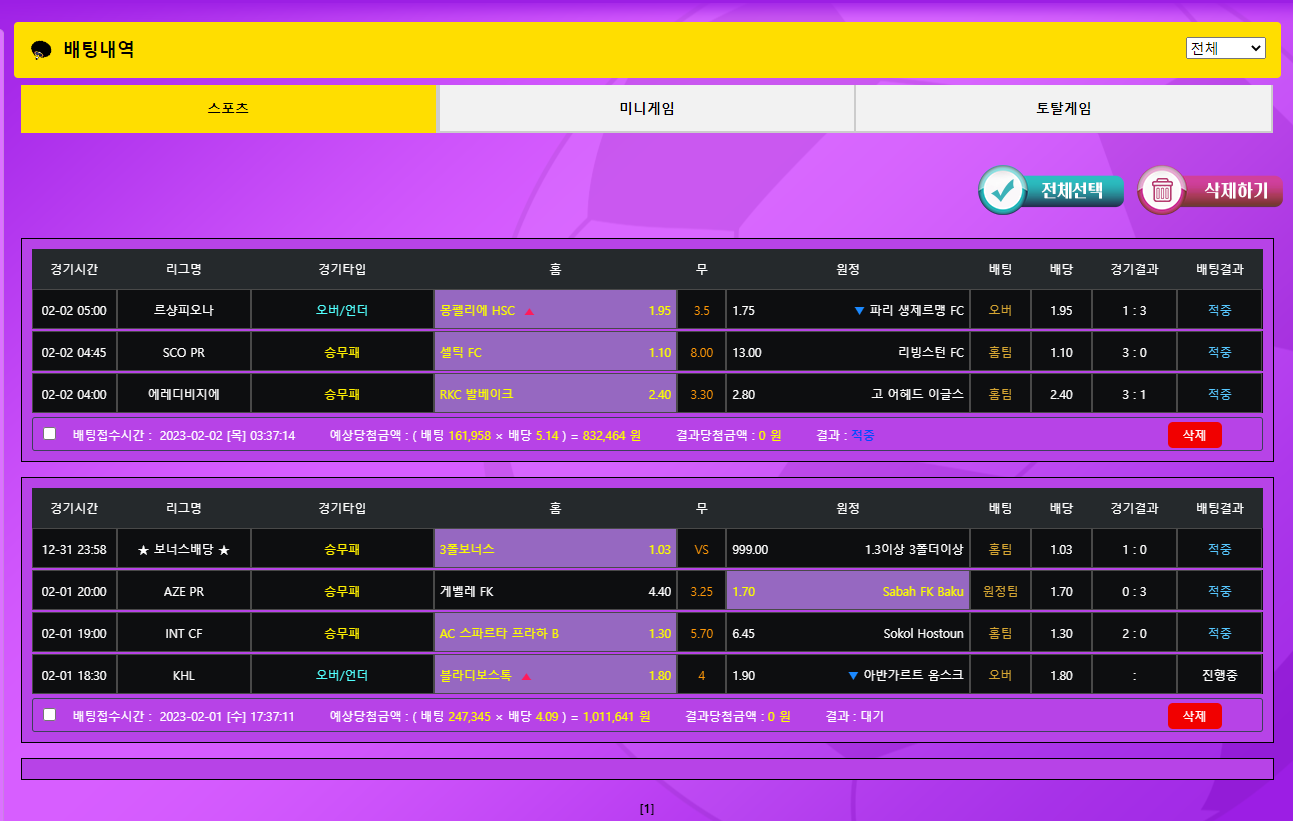Click the RKC 발베이크 home team cell
The image size is (1293, 821).
(555, 394)
